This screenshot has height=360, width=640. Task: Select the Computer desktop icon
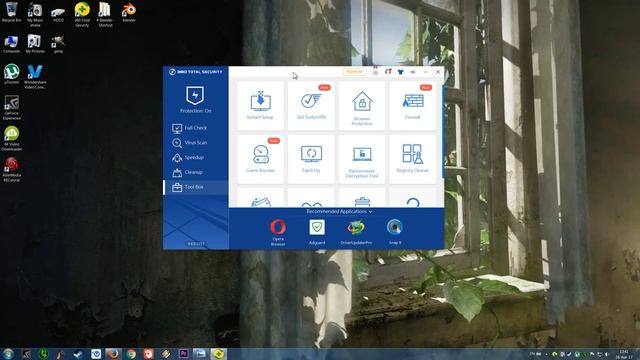[x=11, y=44]
